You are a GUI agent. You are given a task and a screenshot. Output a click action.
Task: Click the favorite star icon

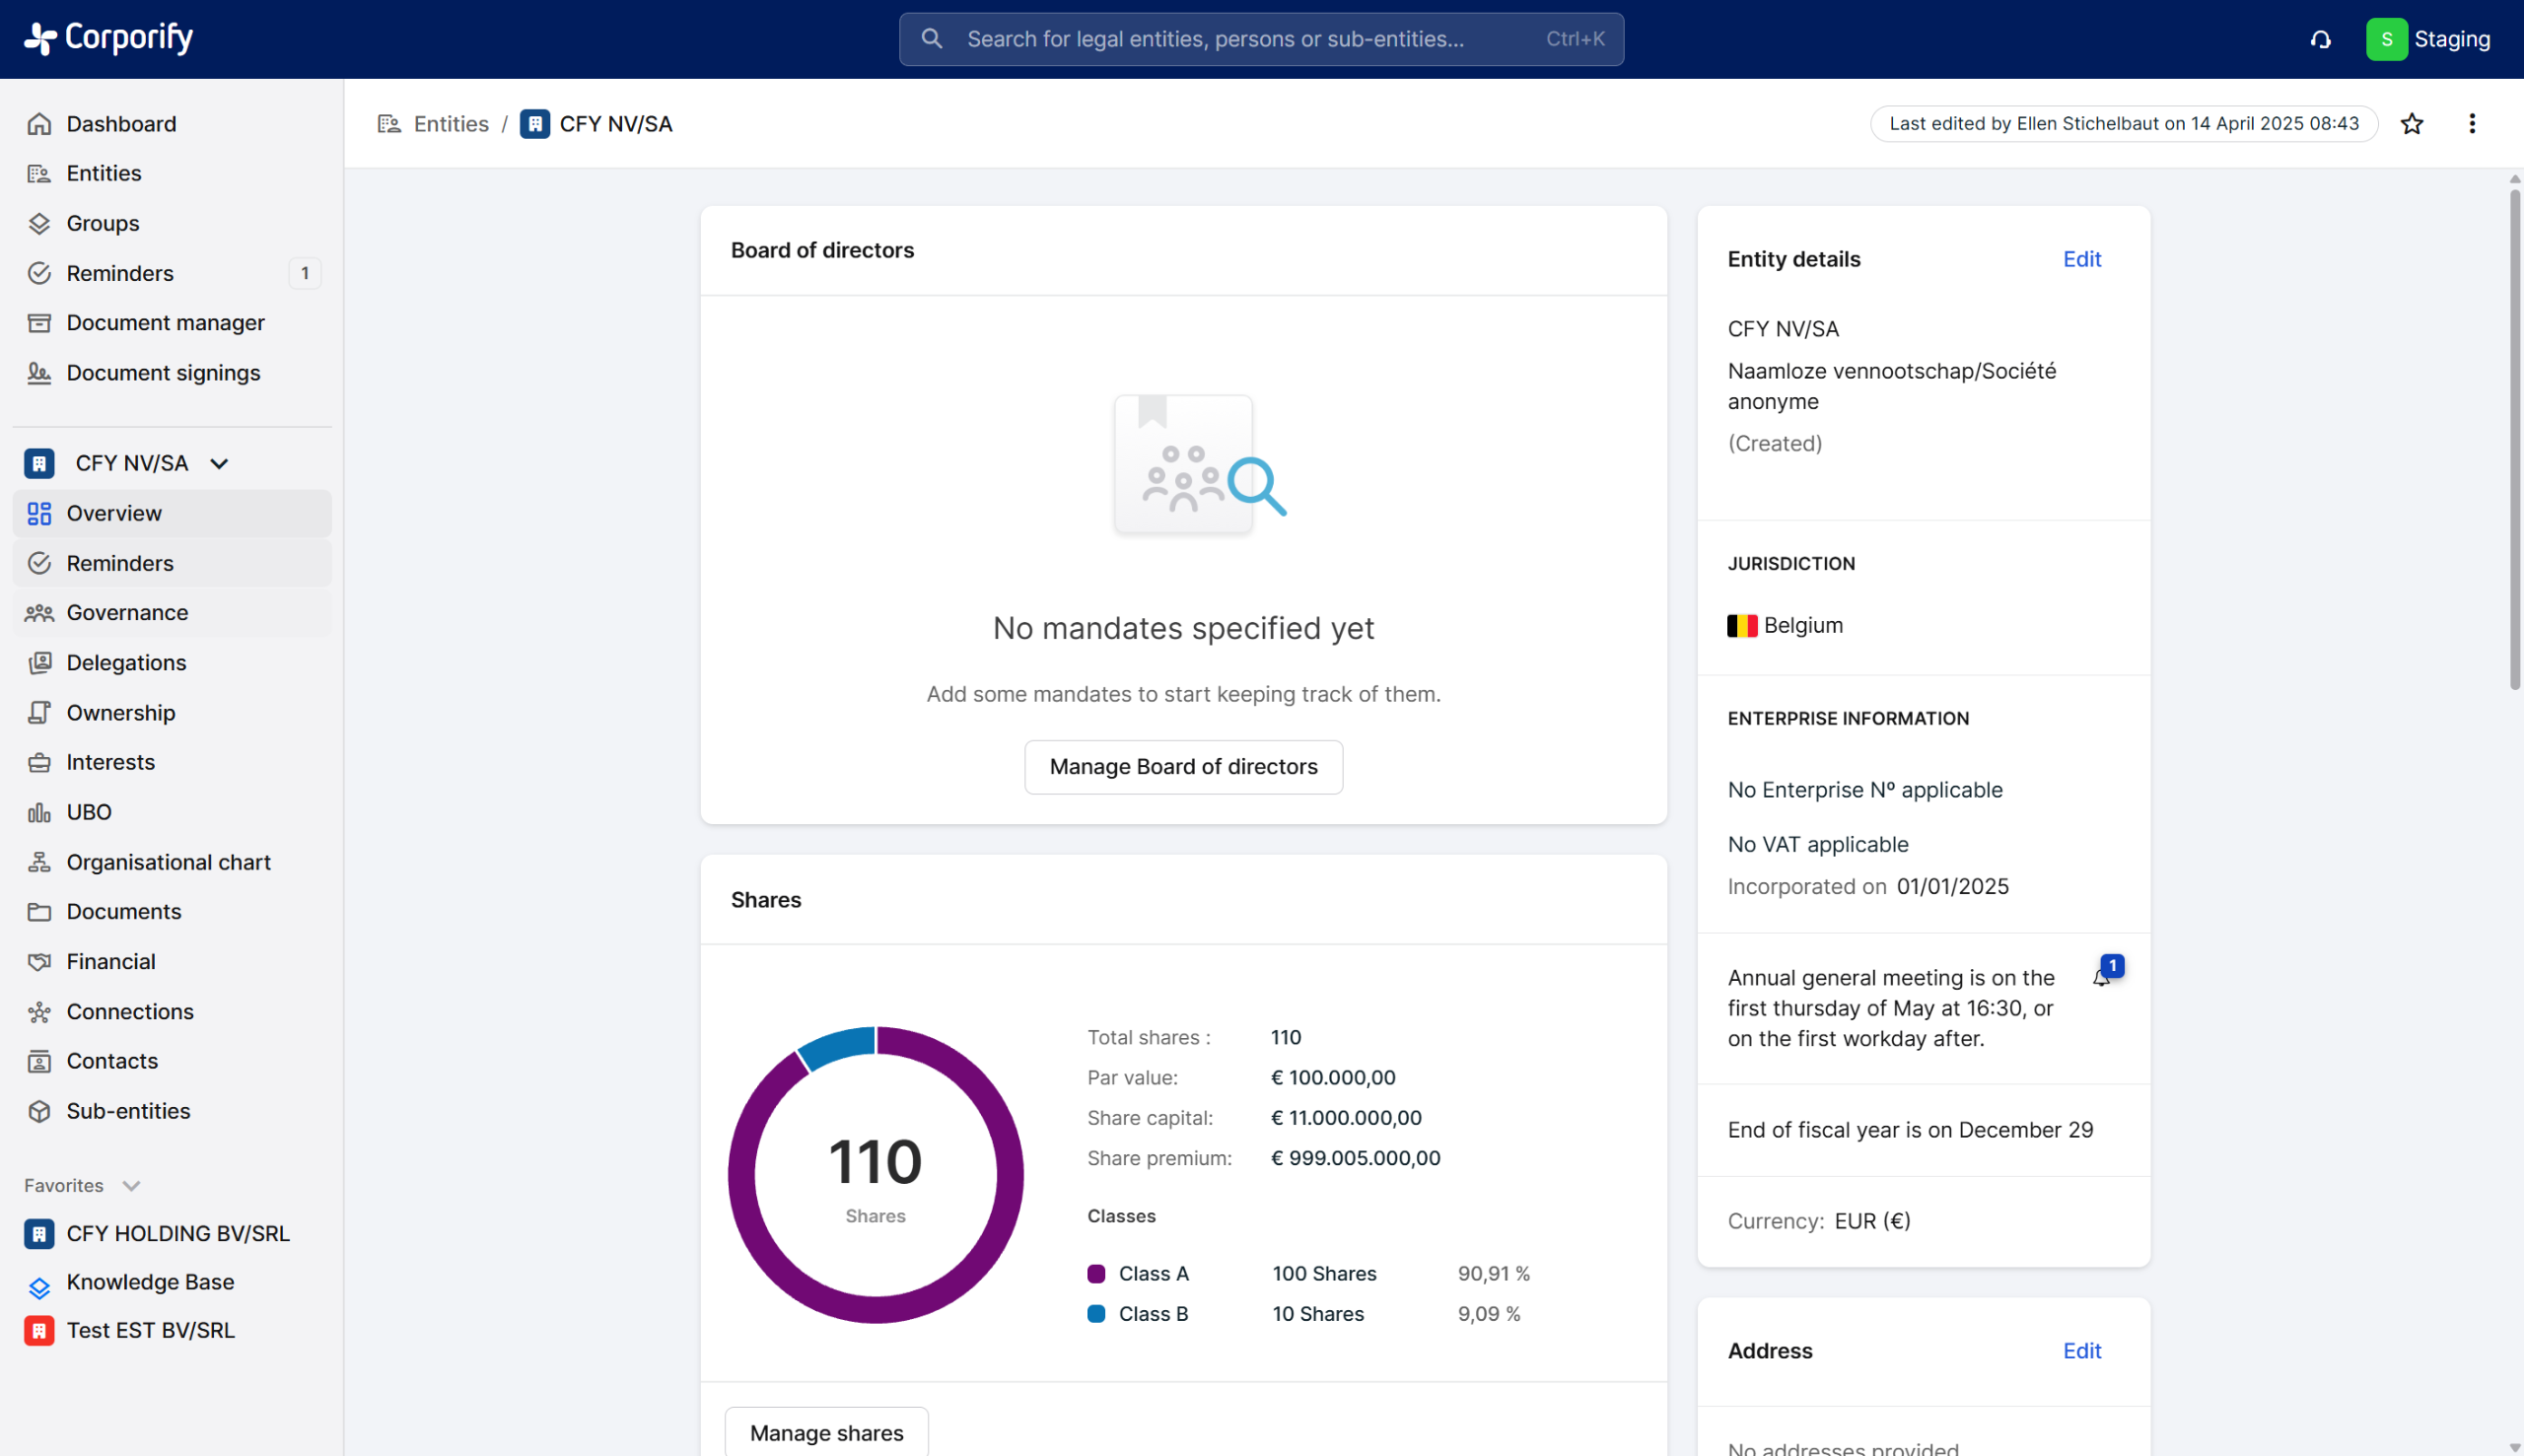coord(2411,124)
